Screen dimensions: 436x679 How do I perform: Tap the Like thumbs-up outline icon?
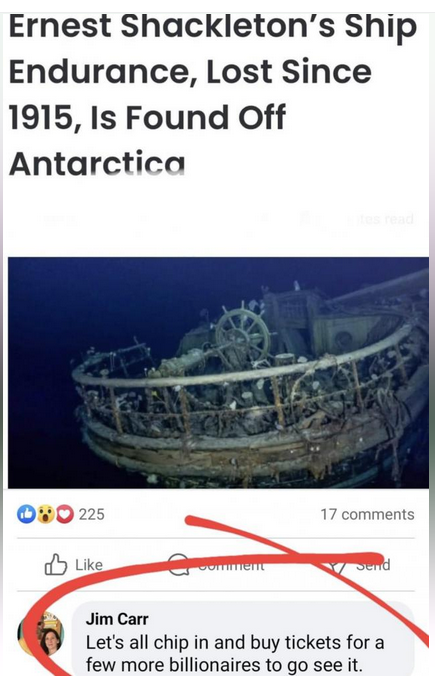click(x=56, y=564)
